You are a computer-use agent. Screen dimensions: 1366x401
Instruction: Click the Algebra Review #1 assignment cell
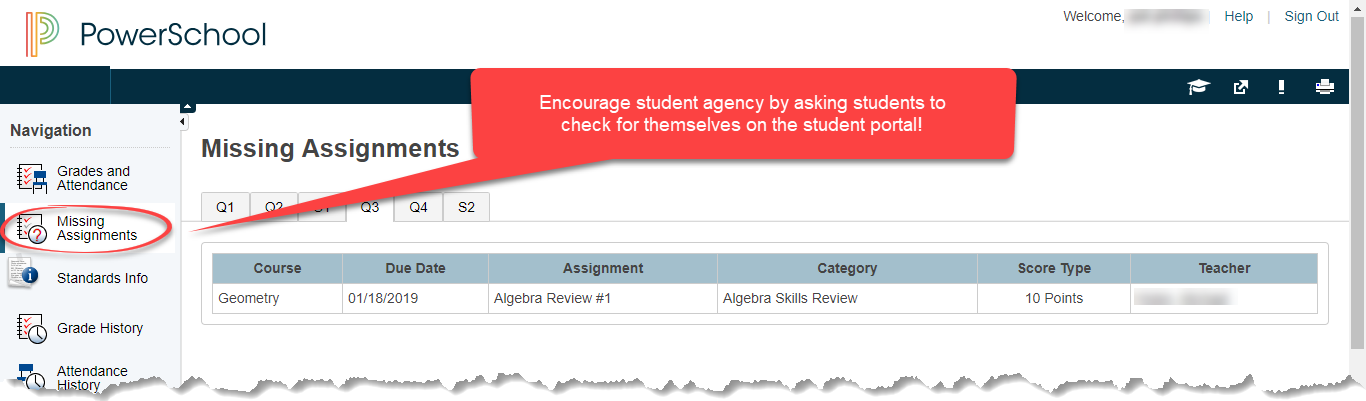[x=603, y=298]
